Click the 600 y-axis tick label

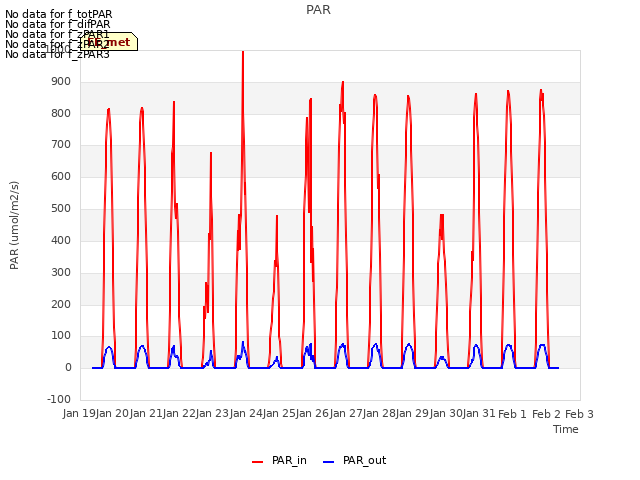coord(61,177)
